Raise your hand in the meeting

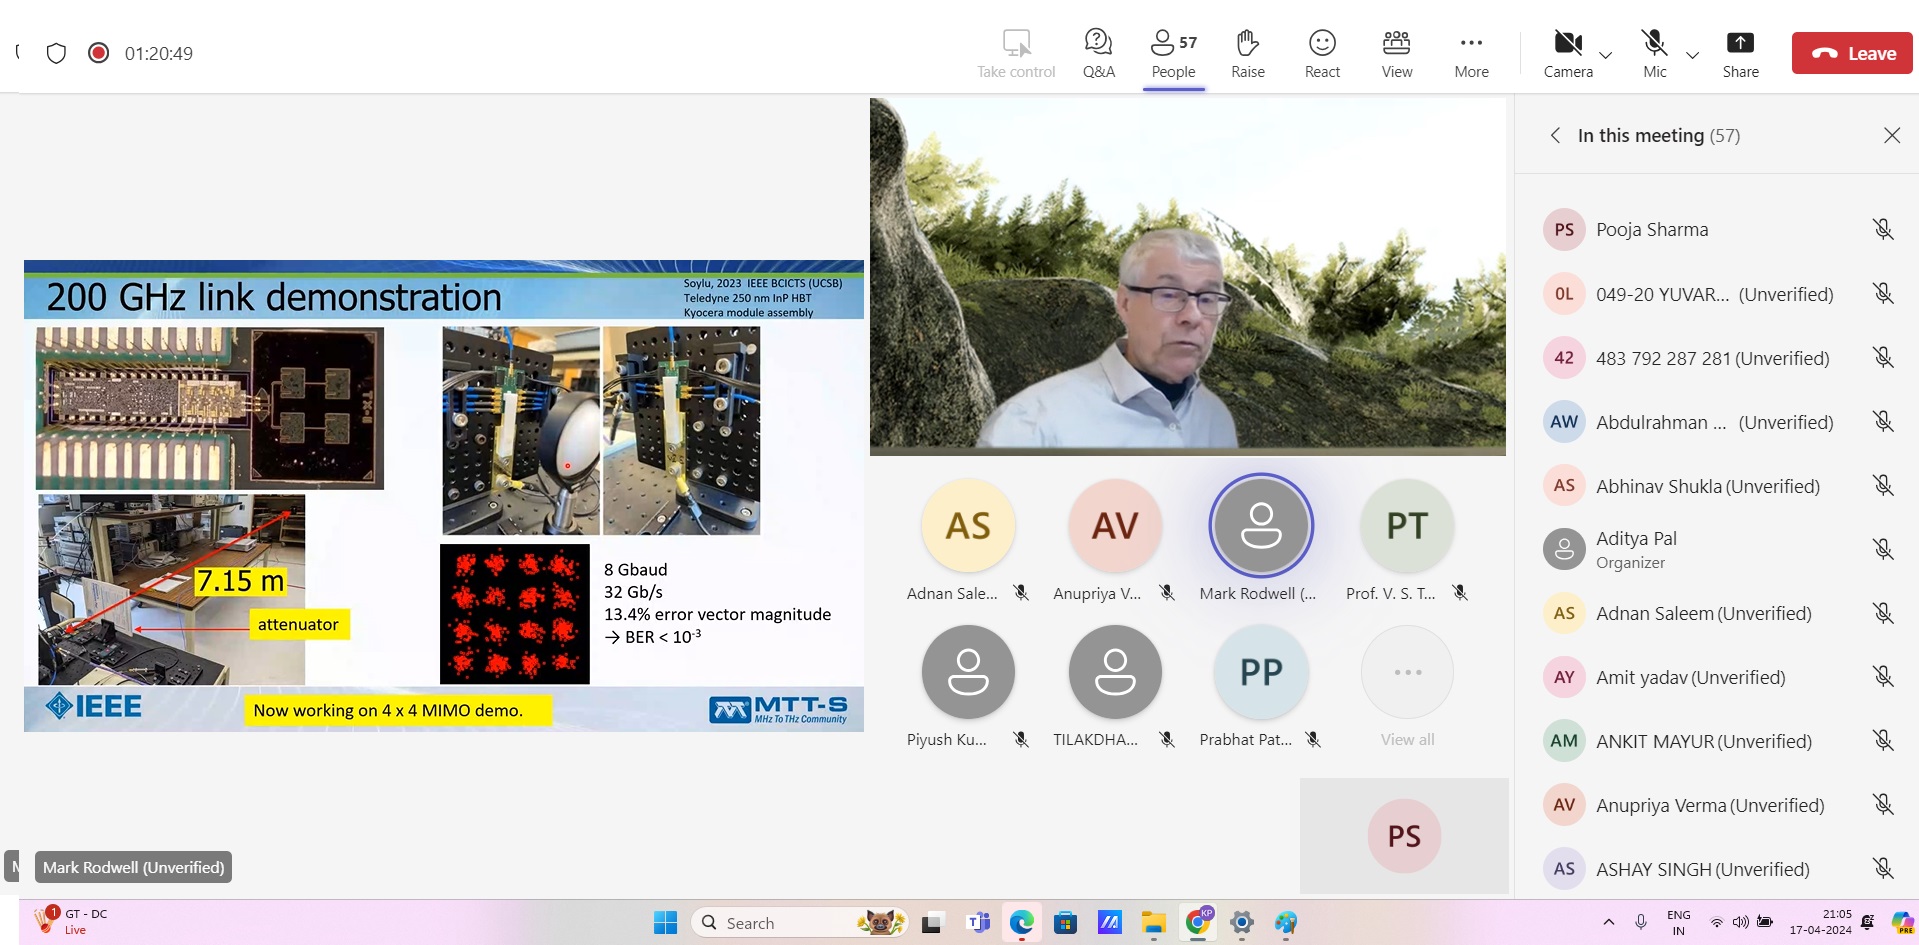pos(1247,53)
